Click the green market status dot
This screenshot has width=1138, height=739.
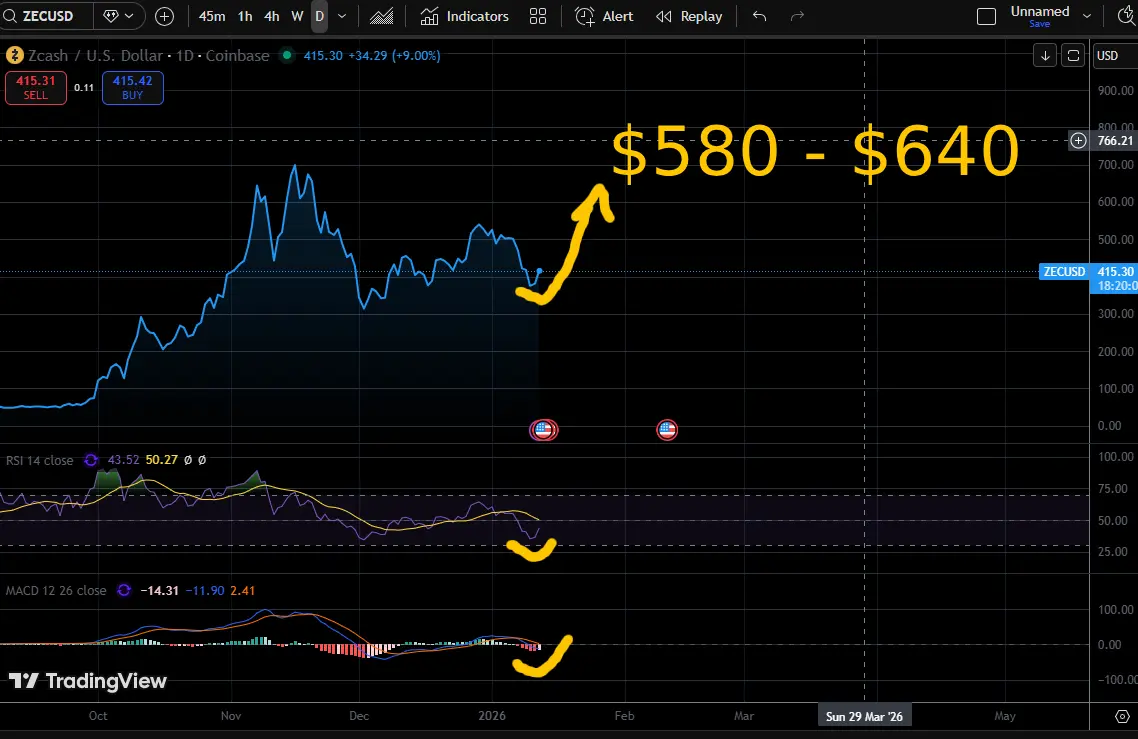(287, 55)
